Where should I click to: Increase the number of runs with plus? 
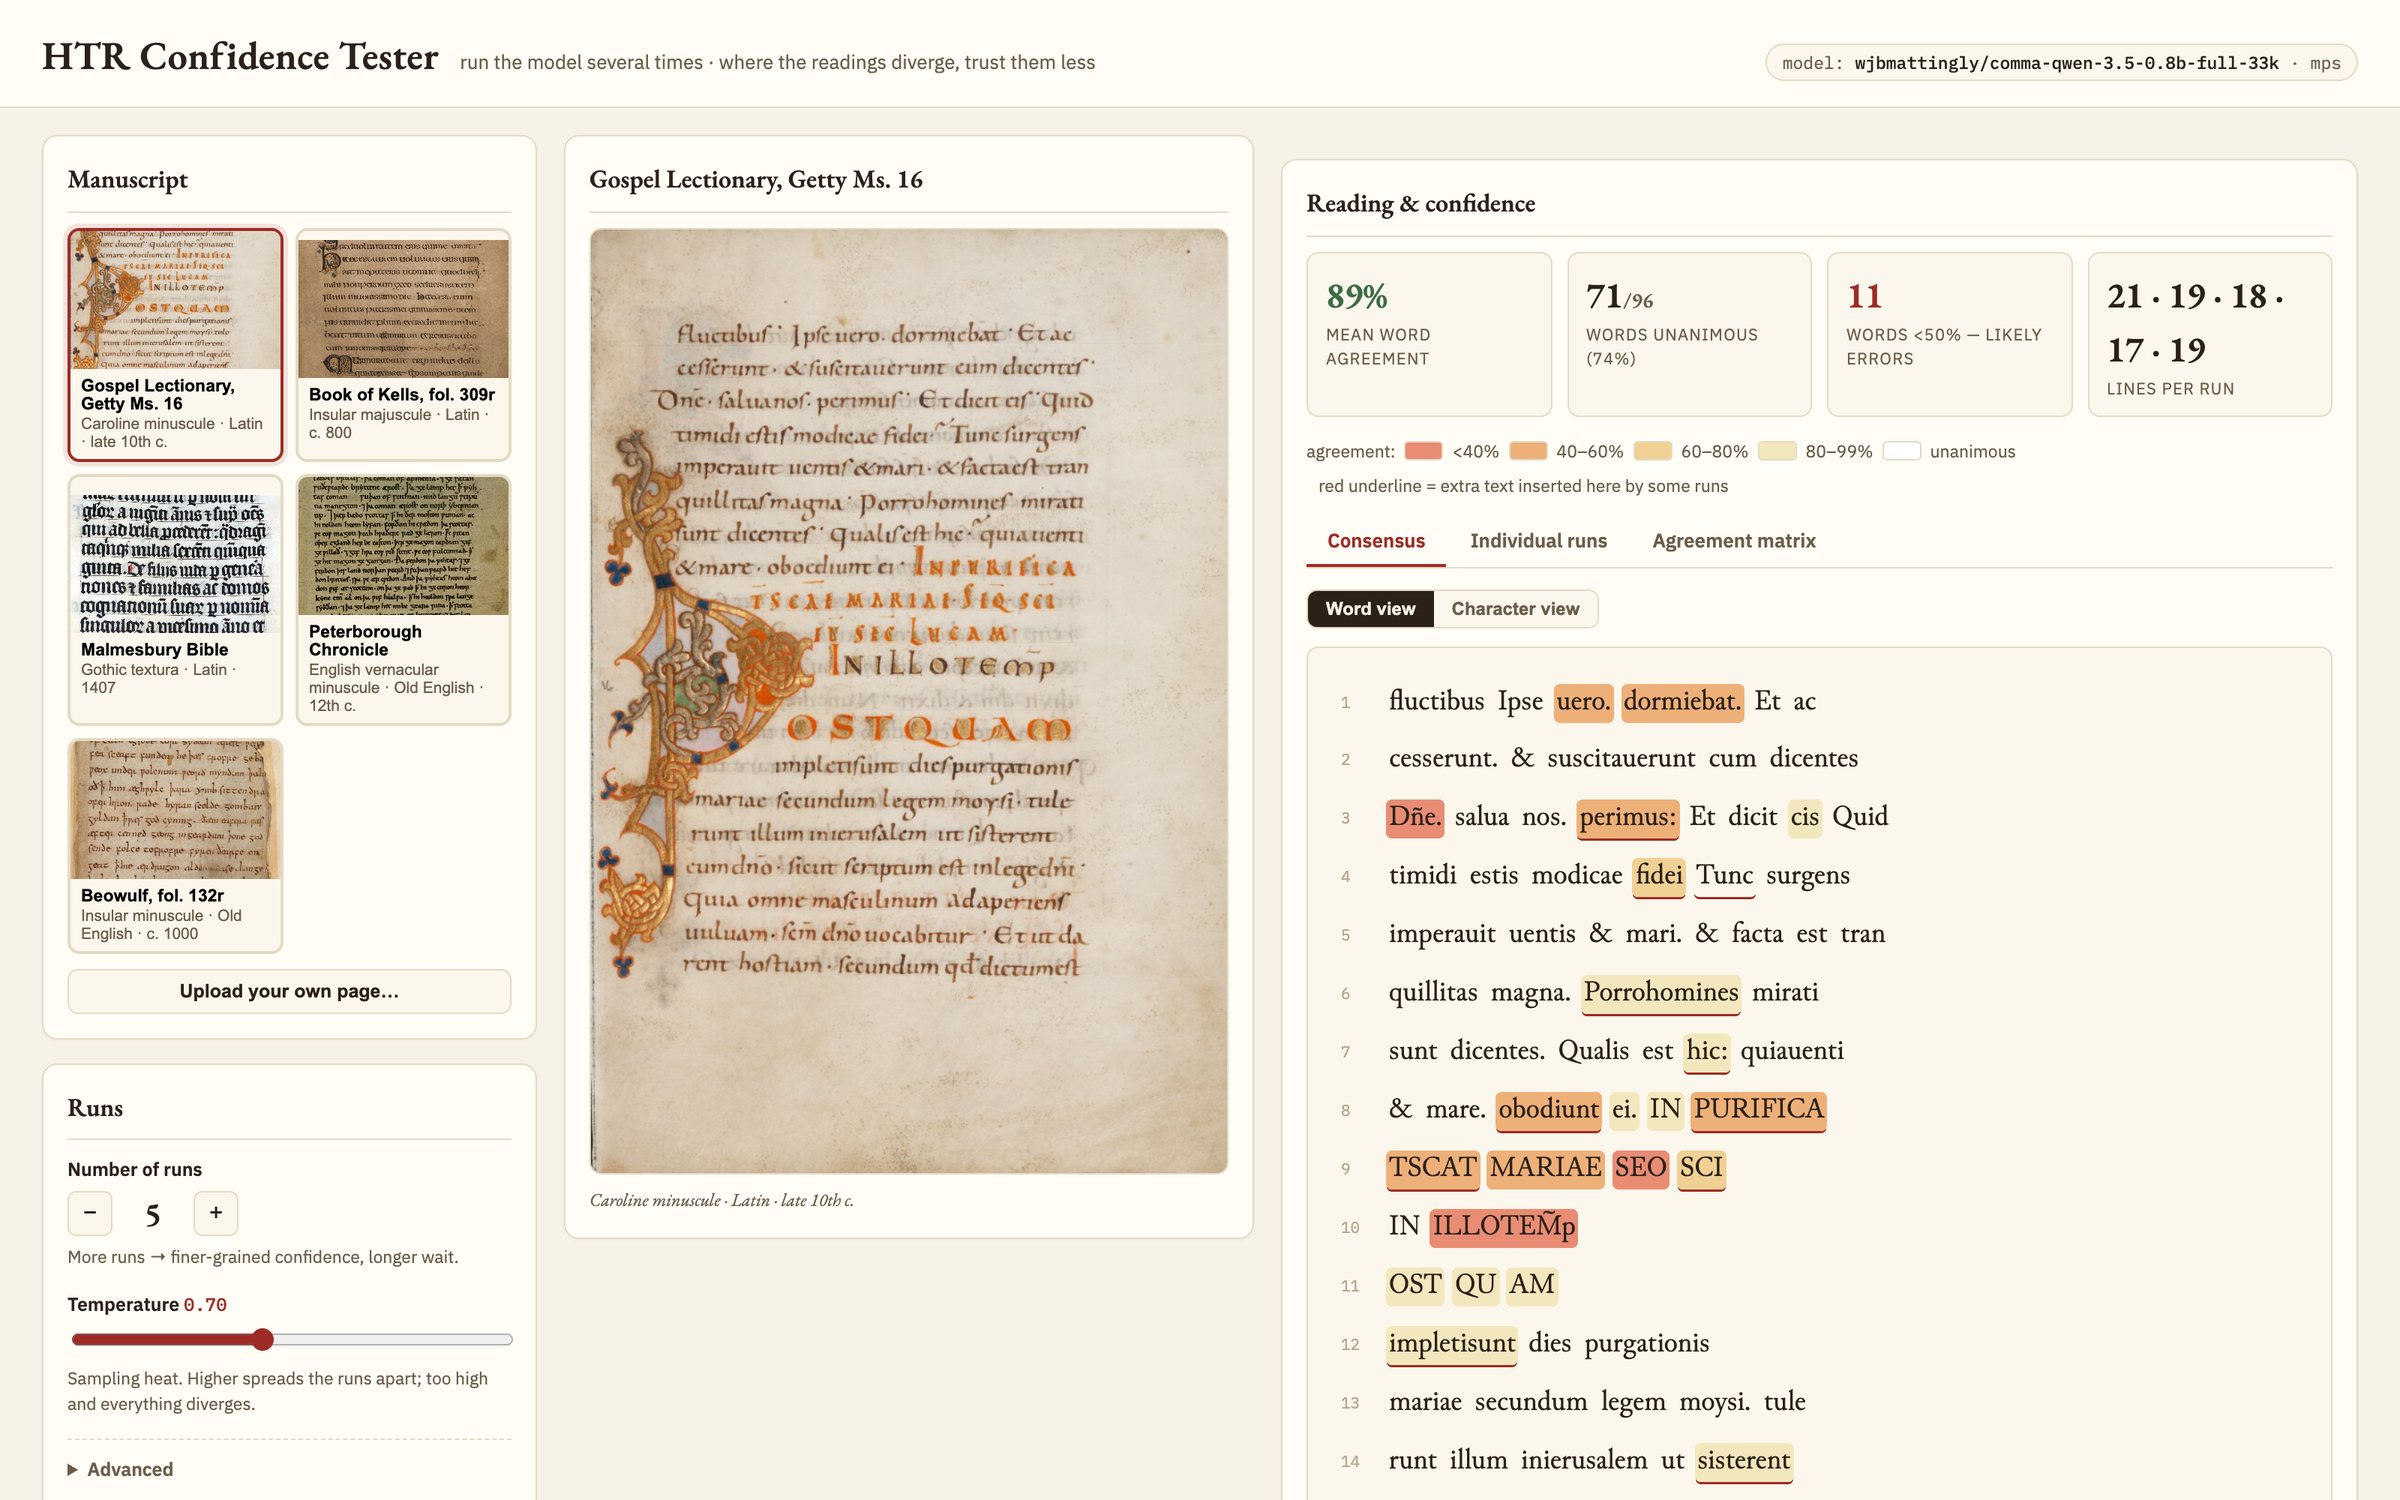[216, 1213]
